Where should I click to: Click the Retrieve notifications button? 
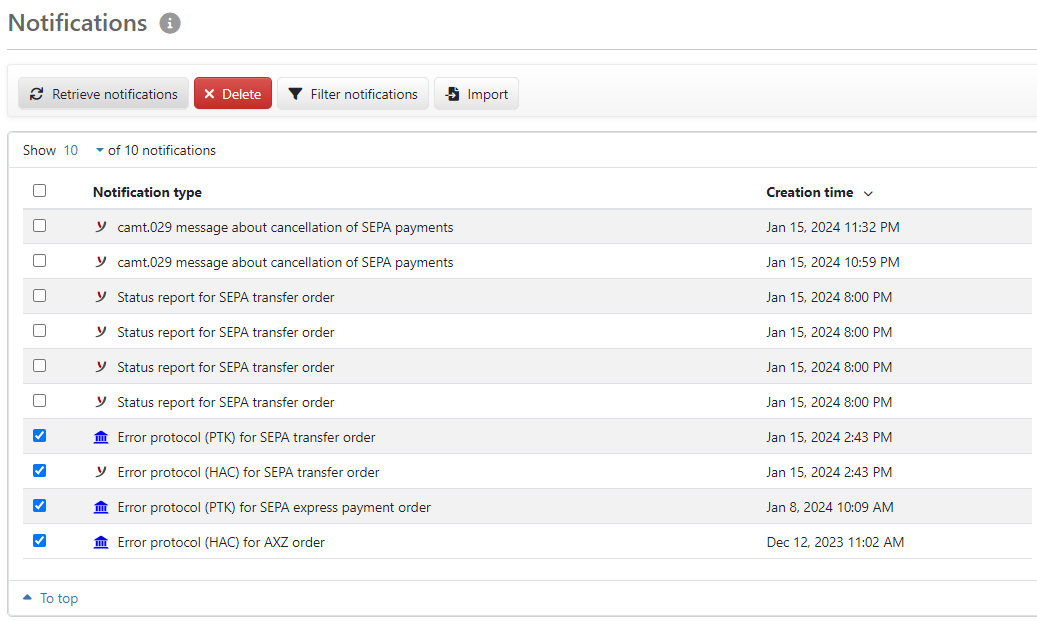point(103,94)
